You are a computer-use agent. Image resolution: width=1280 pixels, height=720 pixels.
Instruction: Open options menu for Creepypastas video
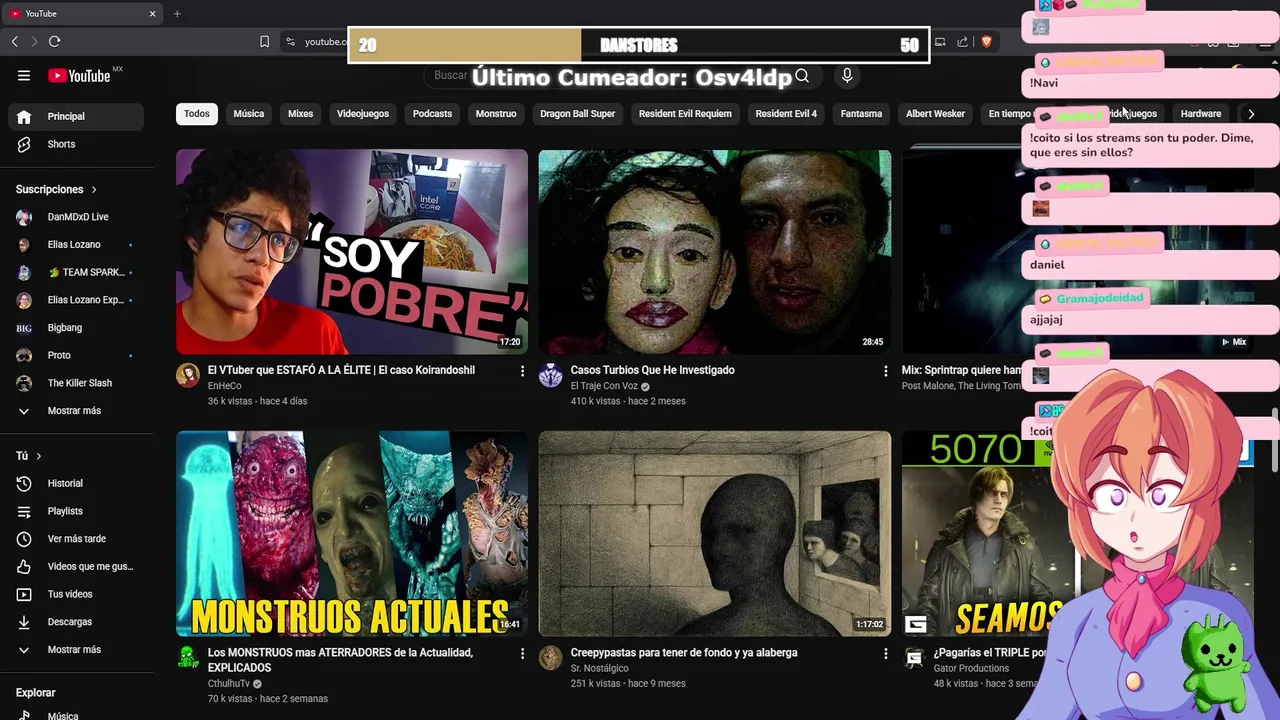885,653
